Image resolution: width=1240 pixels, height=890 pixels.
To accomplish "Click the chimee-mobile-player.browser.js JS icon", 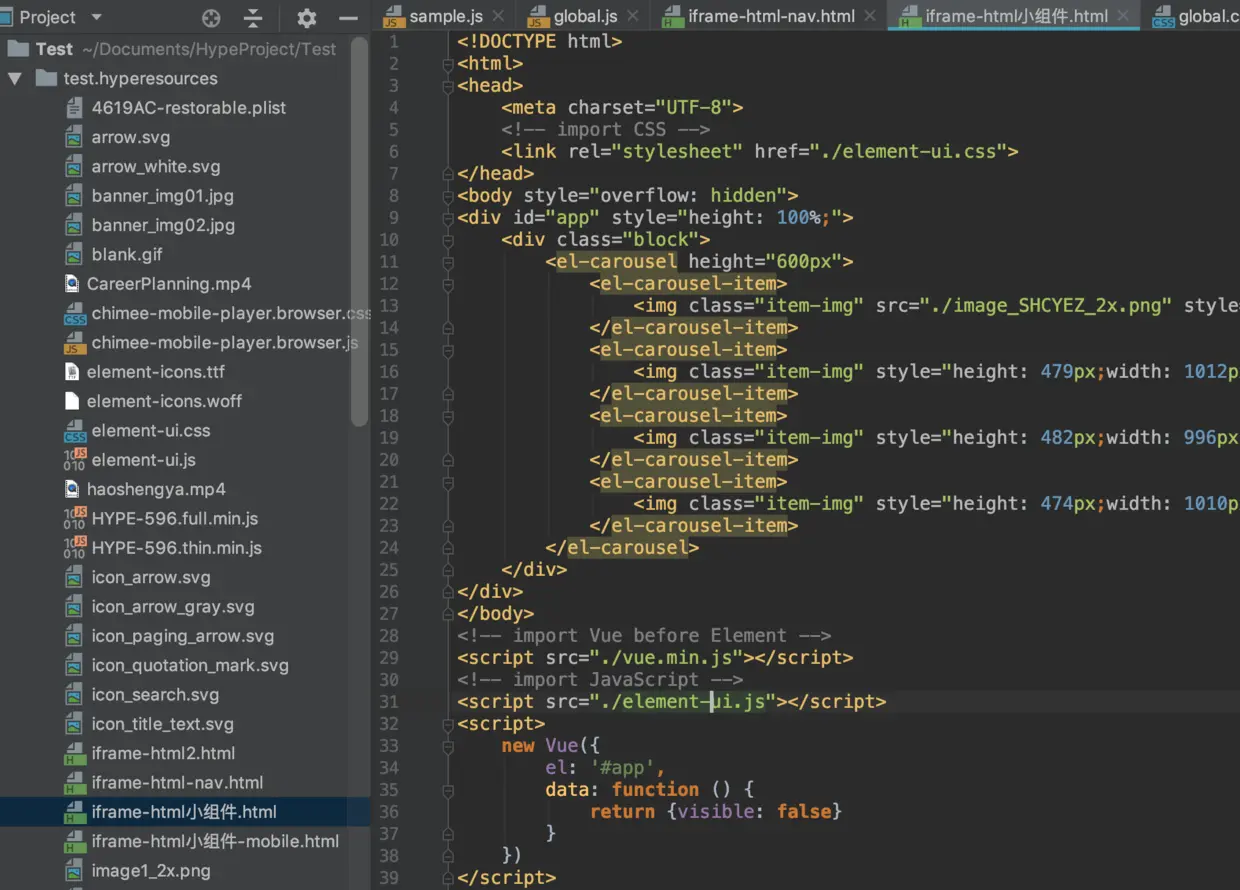I will (75, 343).
